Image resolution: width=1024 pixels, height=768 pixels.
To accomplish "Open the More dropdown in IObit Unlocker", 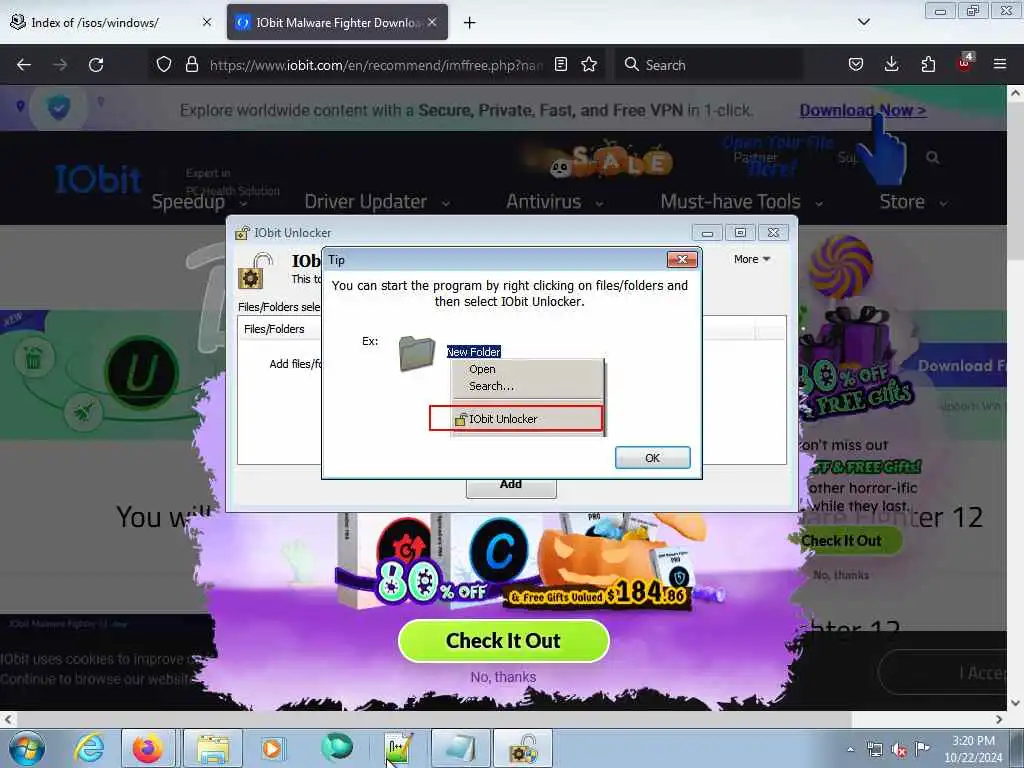I will (752, 259).
